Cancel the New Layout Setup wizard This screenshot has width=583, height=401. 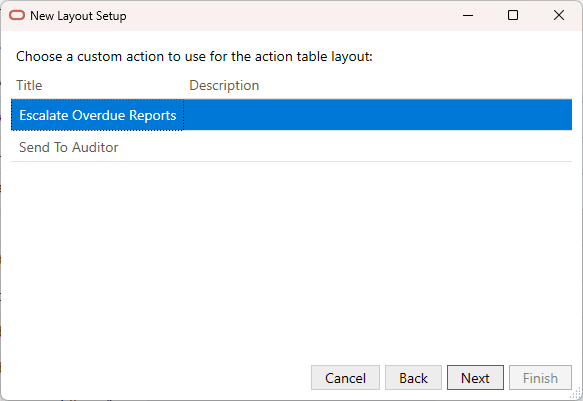click(345, 378)
